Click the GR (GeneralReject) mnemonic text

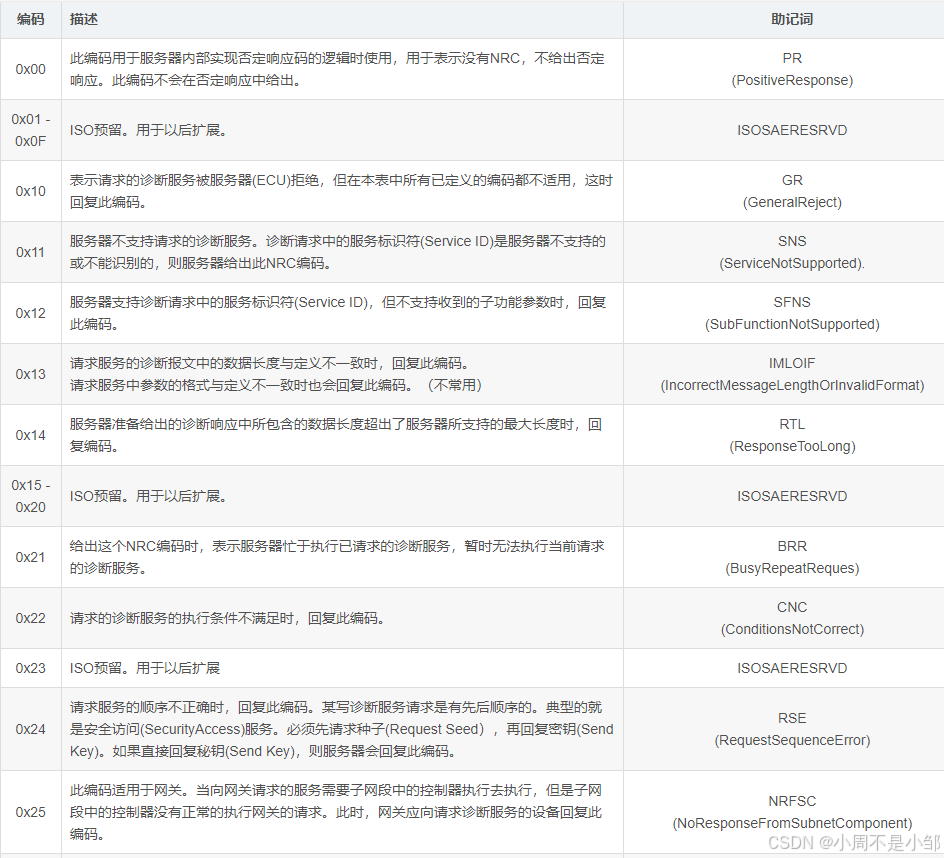click(793, 190)
